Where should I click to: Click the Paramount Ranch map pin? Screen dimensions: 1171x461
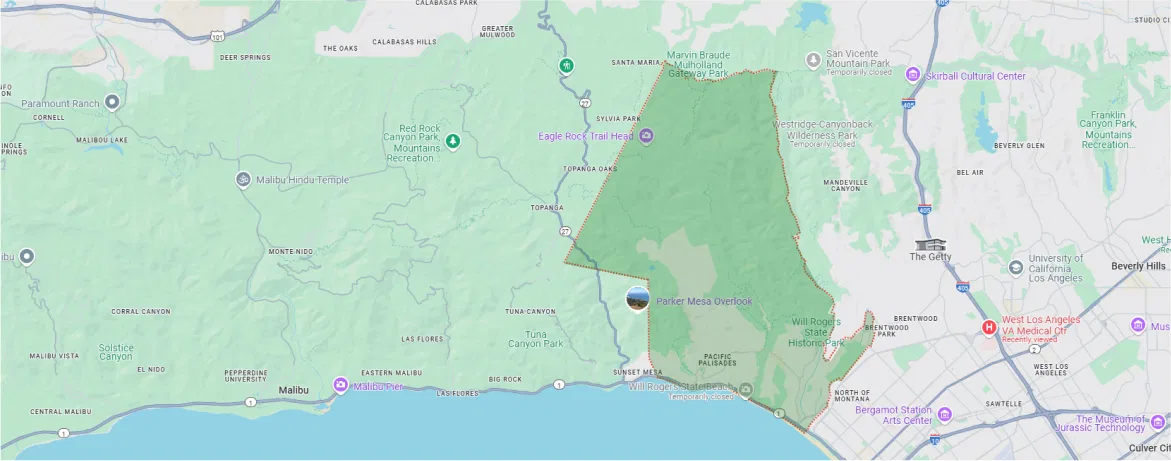[x=112, y=102]
